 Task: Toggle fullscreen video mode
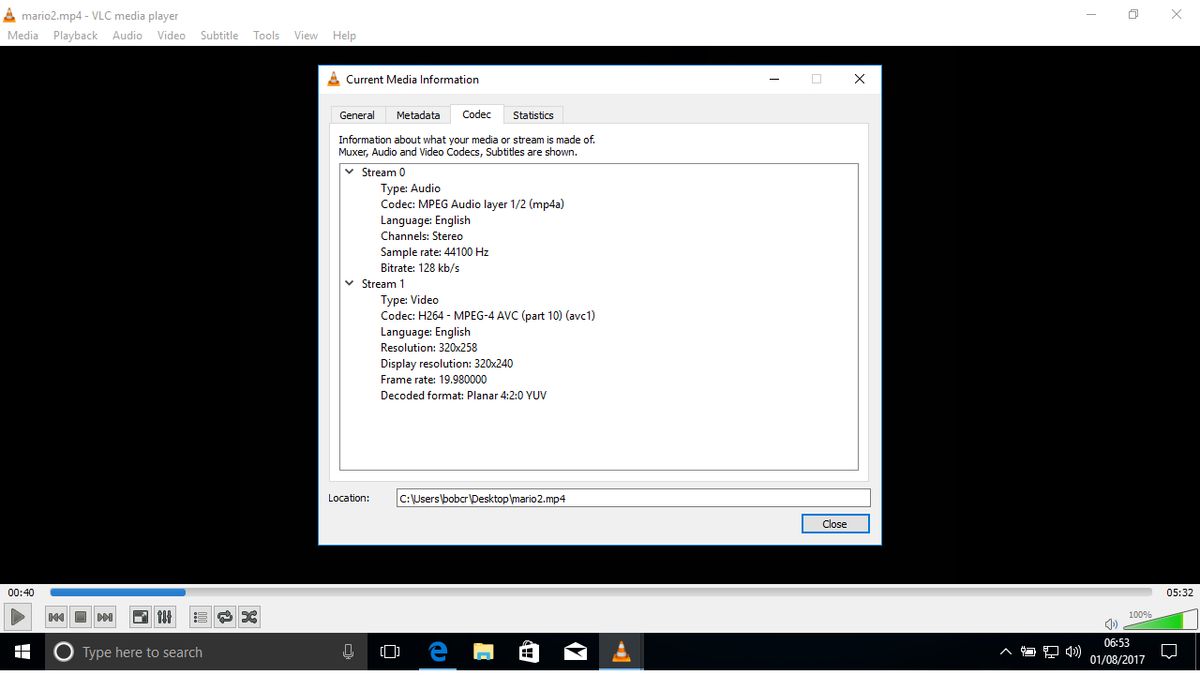pyautogui.click(x=140, y=617)
